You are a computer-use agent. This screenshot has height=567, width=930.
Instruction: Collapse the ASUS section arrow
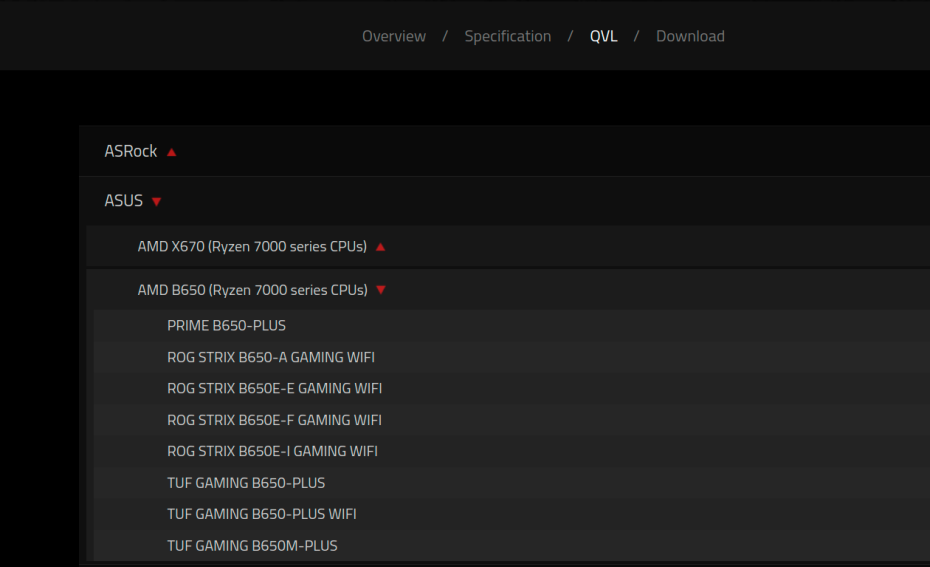click(157, 202)
